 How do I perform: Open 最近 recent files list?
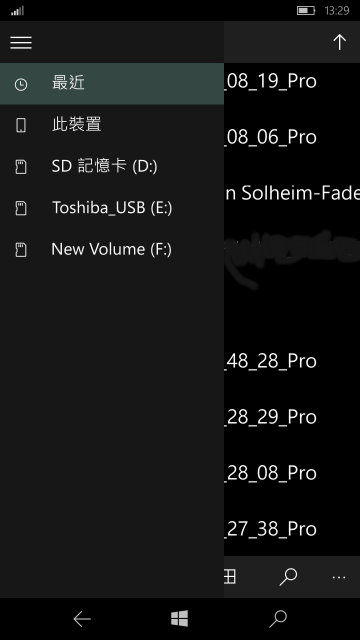pos(112,84)
